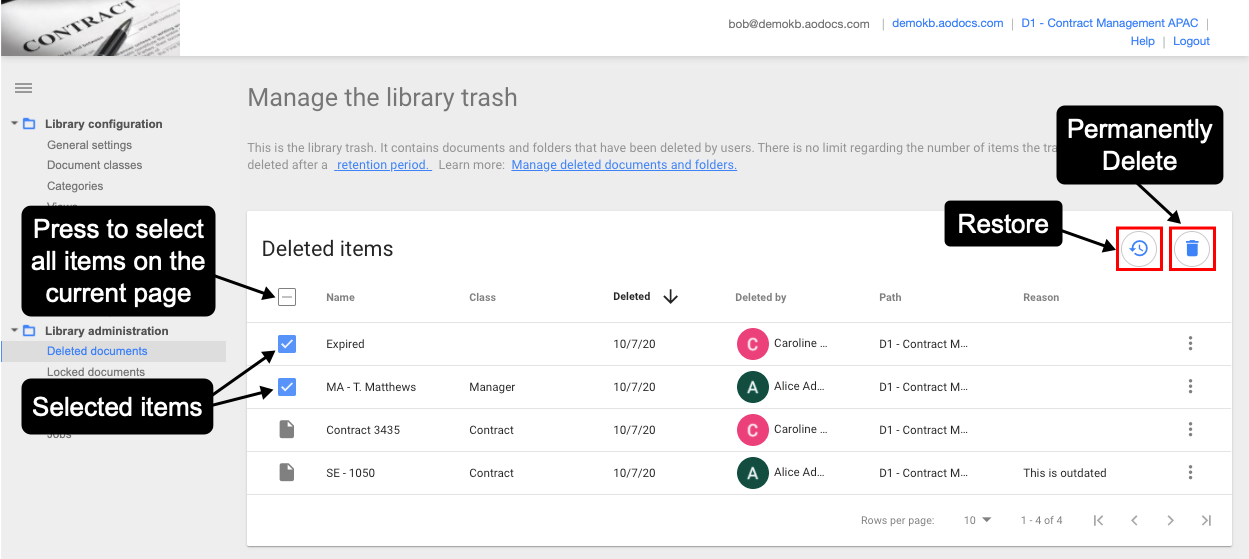This screenshot has width=1249, height=559.
Task: Open Manage deleted documents and folders link
Action: 624,165
